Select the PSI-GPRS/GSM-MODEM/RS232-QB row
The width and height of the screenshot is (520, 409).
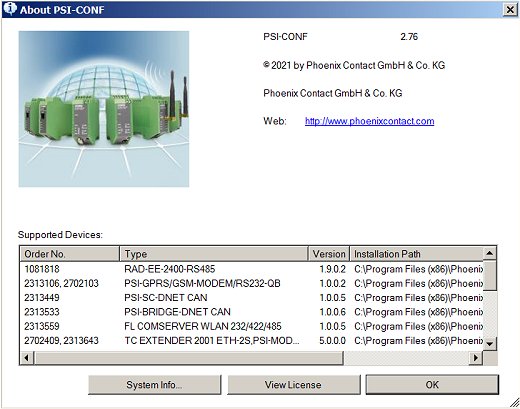[251, 283]
